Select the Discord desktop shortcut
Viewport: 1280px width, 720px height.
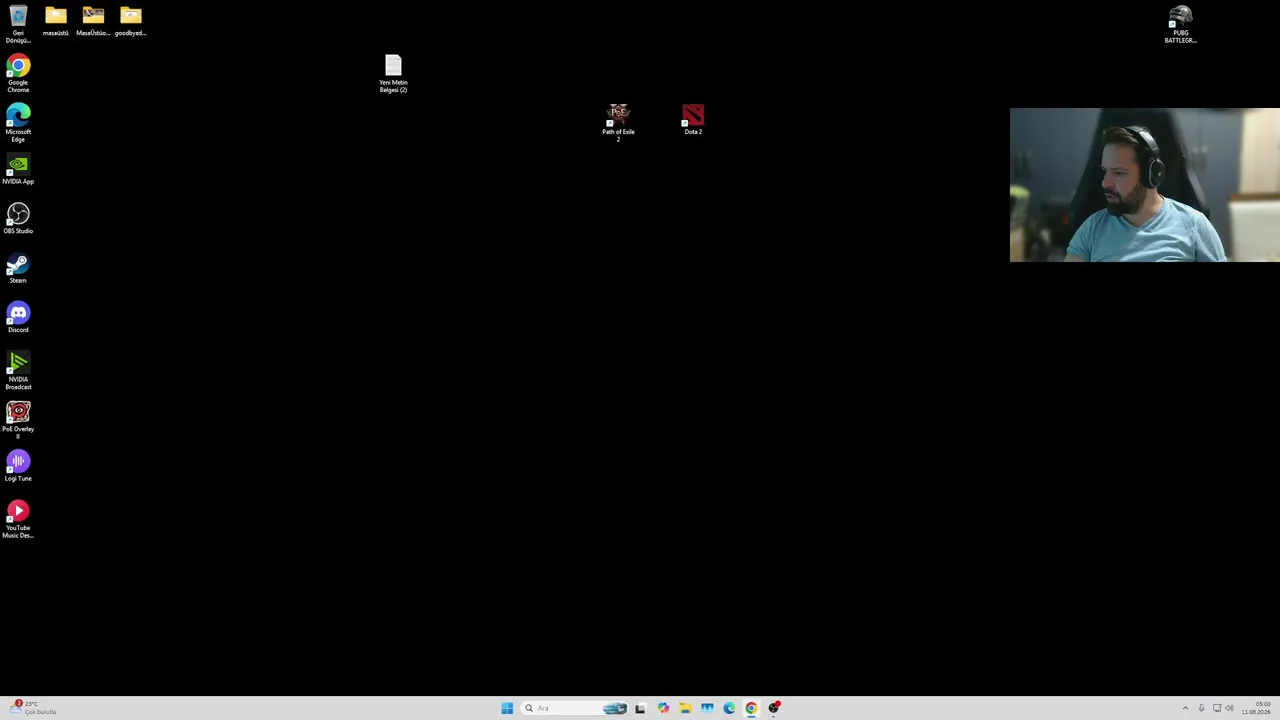[18, 318]
